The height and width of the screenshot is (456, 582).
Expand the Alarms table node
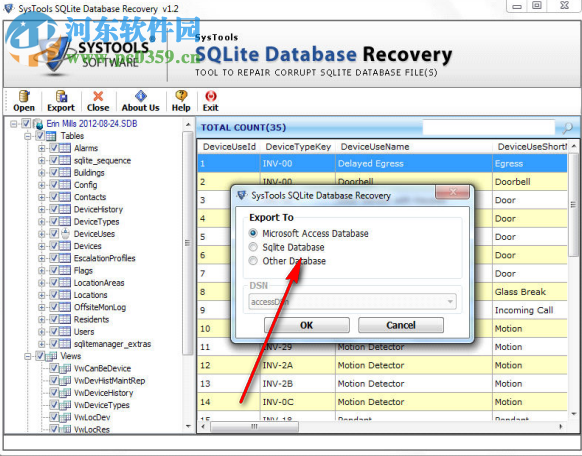click(42, 148)
